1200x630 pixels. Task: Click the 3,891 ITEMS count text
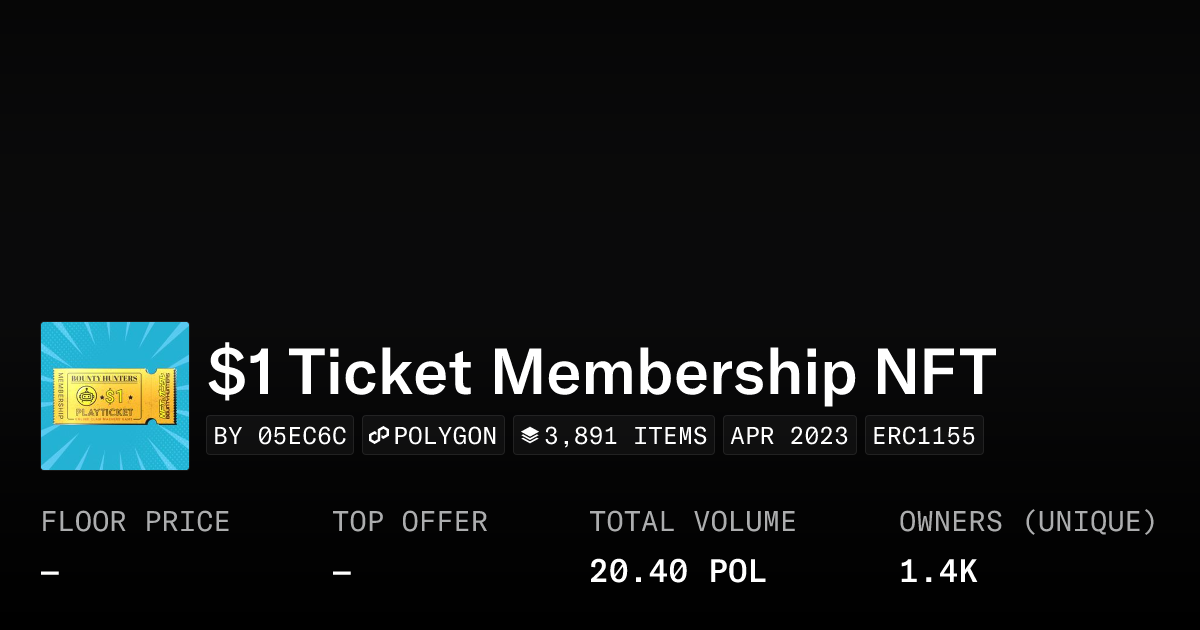tap(625, 436)
